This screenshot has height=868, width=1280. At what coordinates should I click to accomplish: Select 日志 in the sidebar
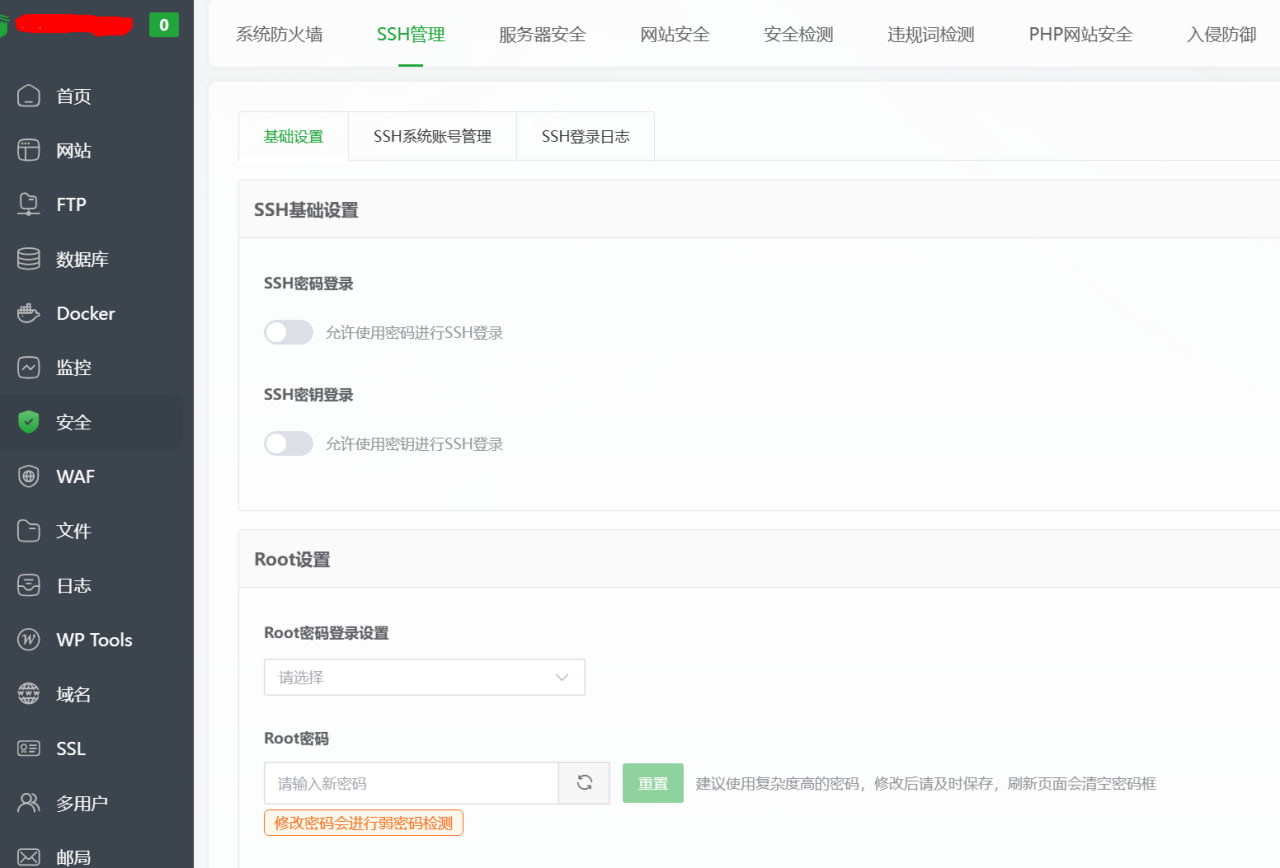click(x=74, y=585)
